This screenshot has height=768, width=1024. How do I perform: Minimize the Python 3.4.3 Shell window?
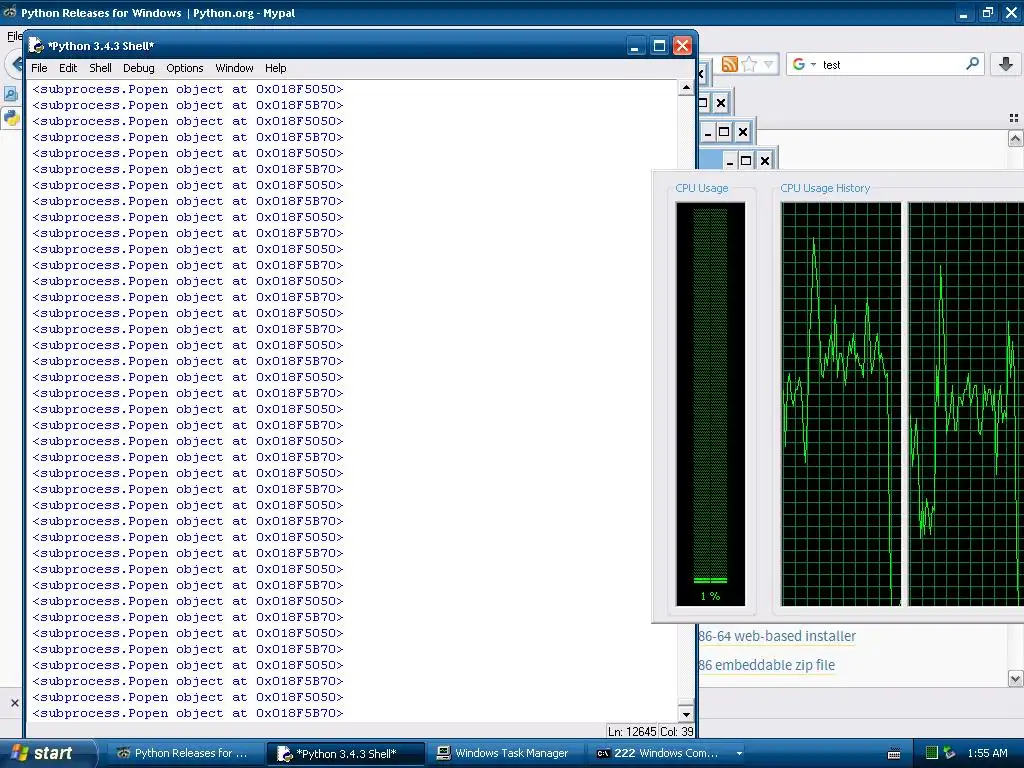[635, 46]
